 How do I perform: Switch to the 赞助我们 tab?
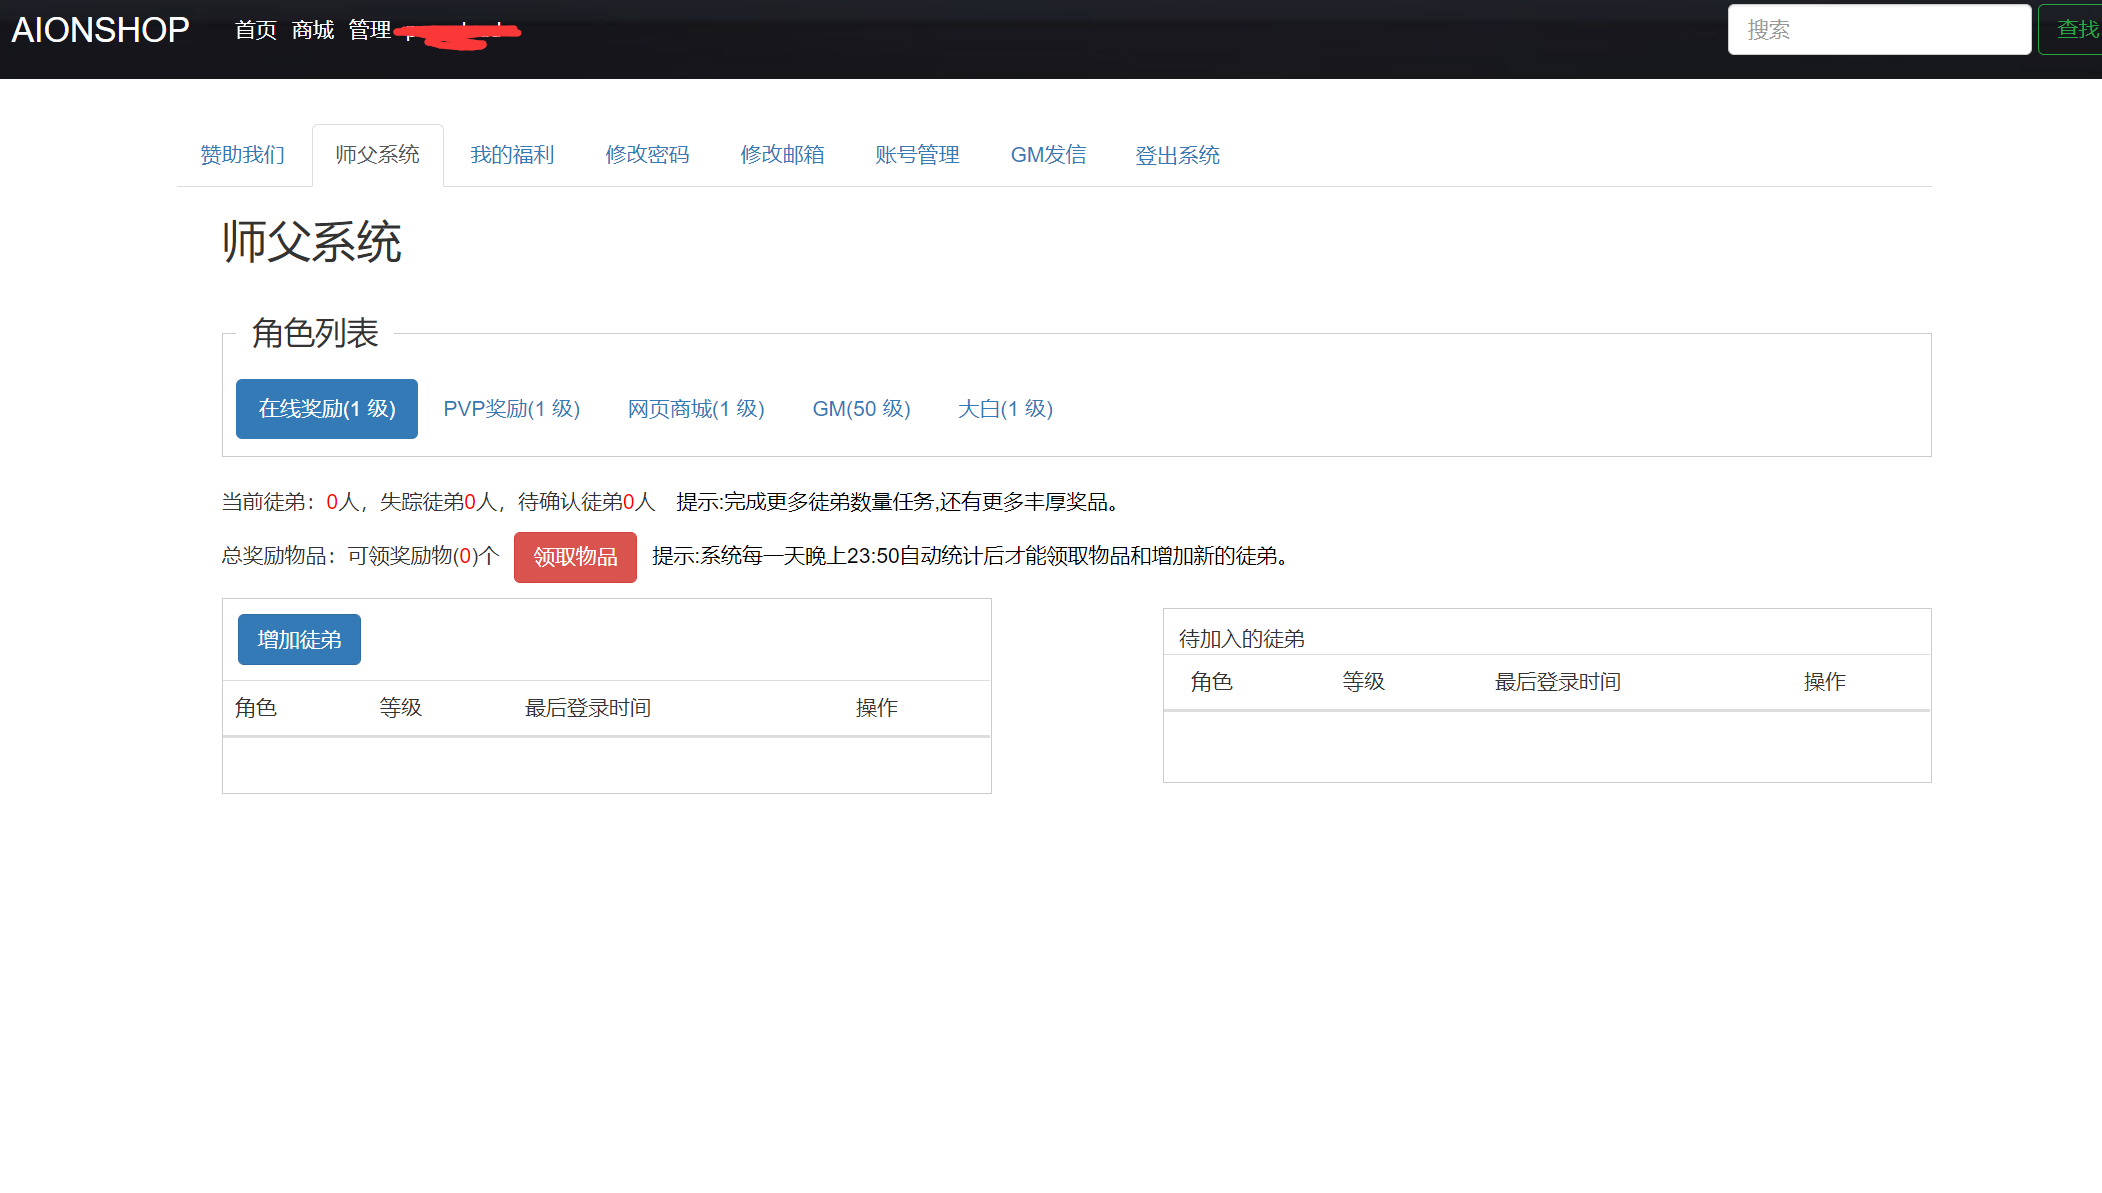pyautogui.click(x=243, y=155)
